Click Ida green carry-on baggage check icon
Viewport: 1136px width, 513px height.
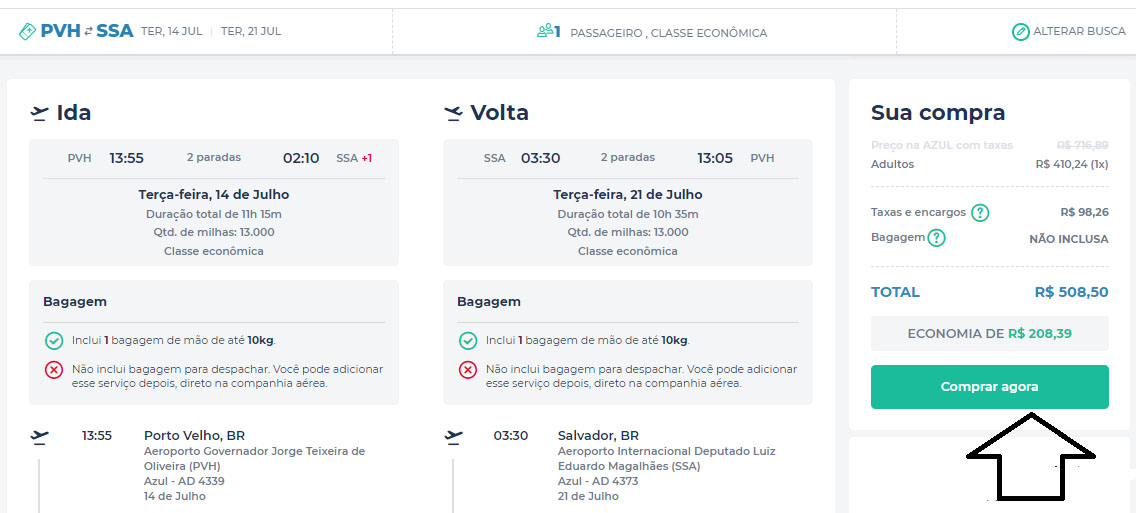tap(54, 340)
